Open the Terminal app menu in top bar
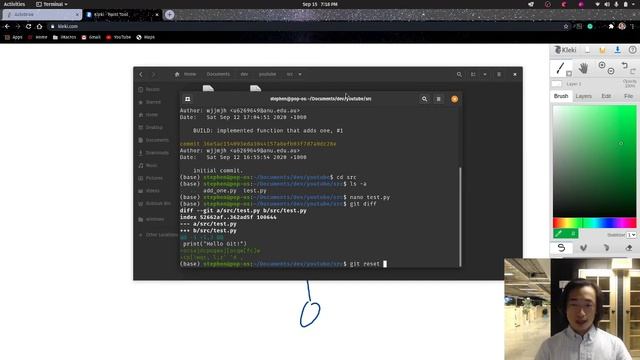The height and width of the screenshot is (360, 640). (x=52, y=4)
